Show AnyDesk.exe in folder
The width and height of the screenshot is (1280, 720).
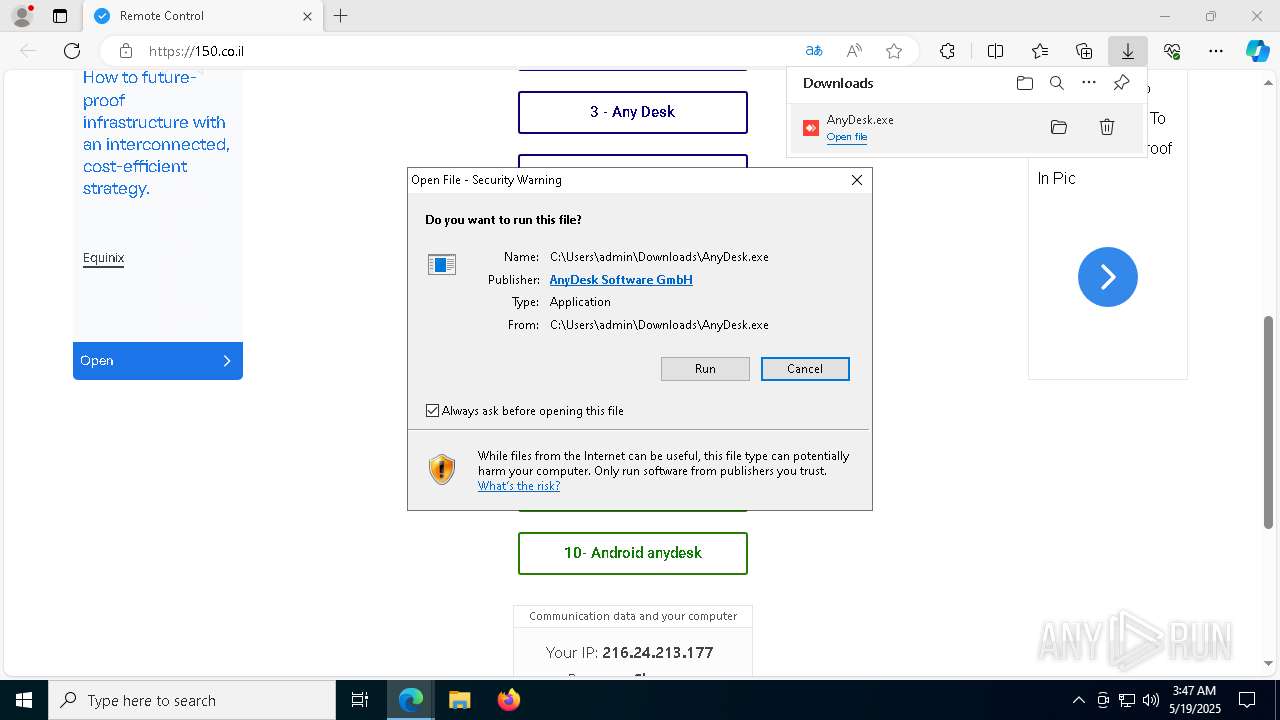(x=1059, y=127)
